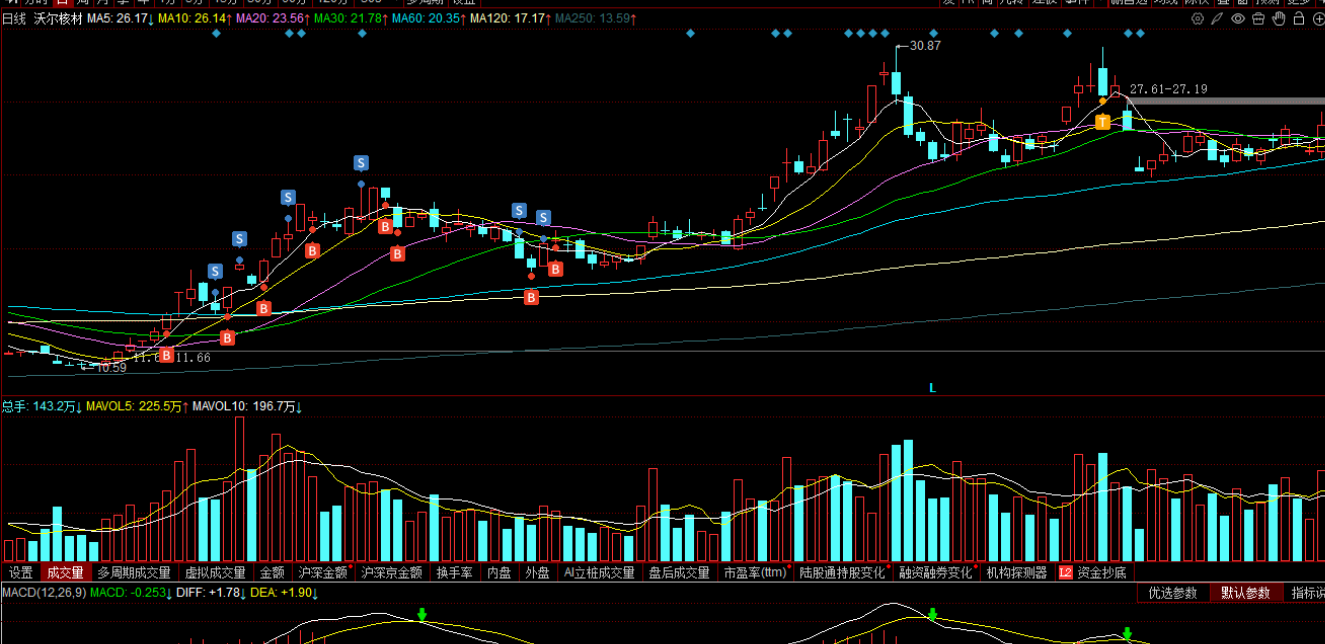The height and width of the screenshot is (644, 1325).
Task: Click the B marker beside 11.66 label
Action: click(x=167, y=355)
